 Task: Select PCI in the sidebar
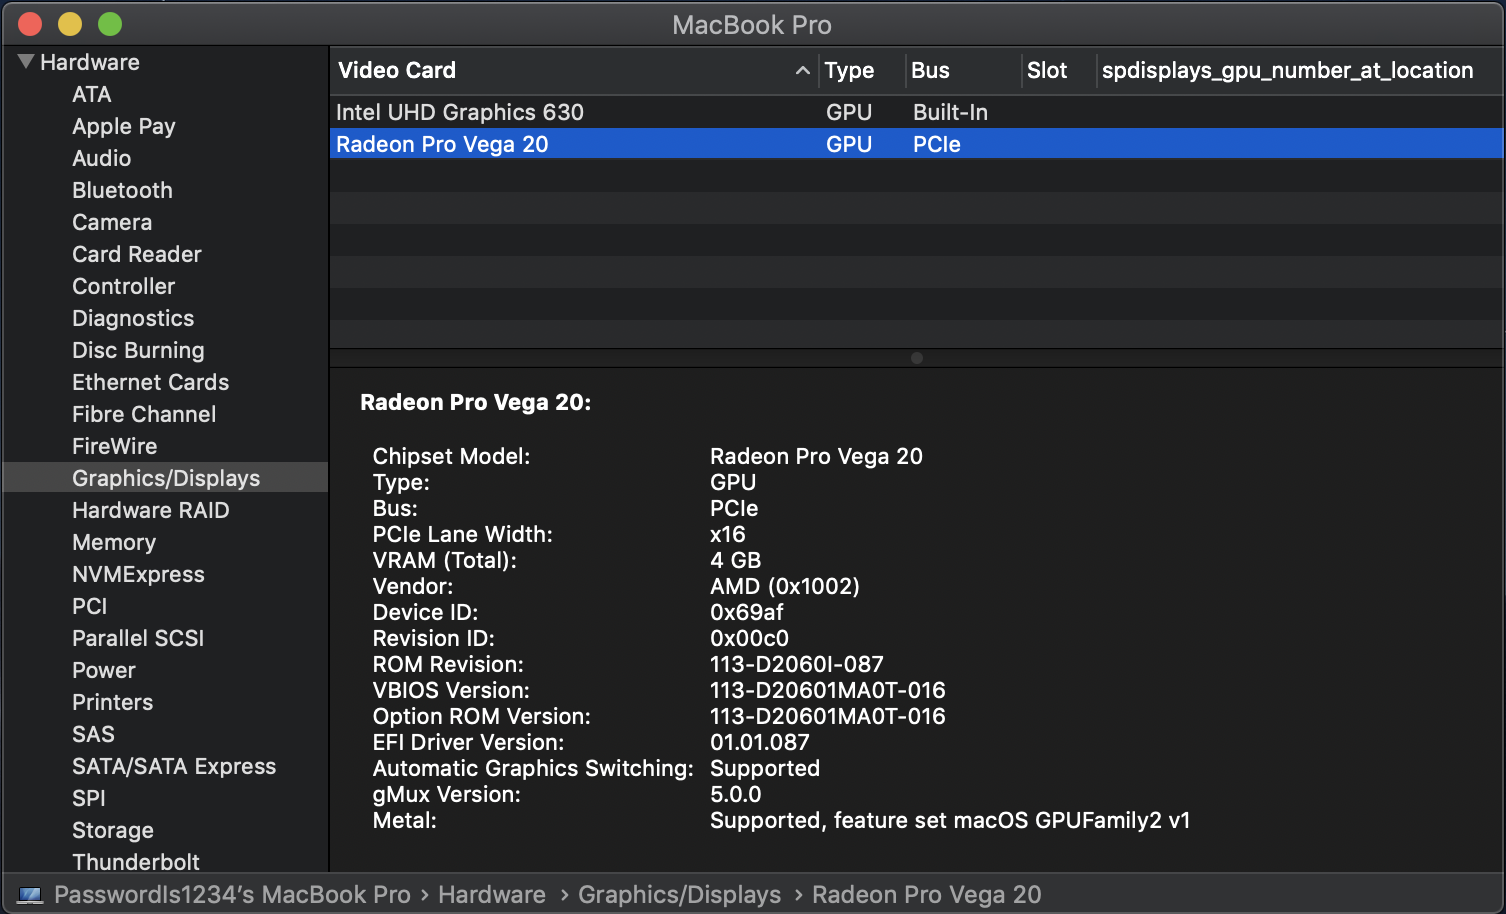tap(90, 606)
